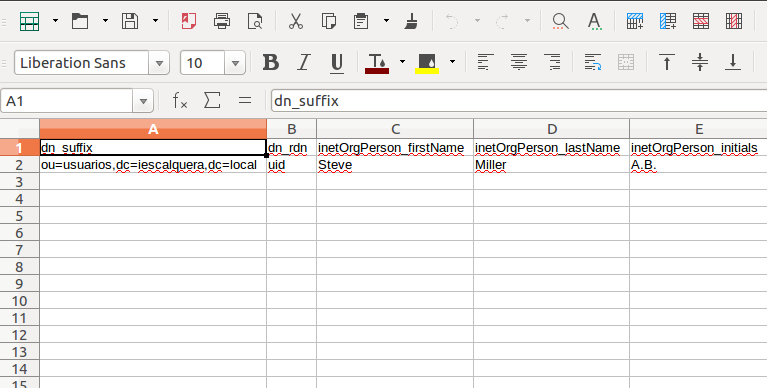This screenshot has width=767, height=388.
Task: Open the background color palette dropdown
Action: click(452, 62)
